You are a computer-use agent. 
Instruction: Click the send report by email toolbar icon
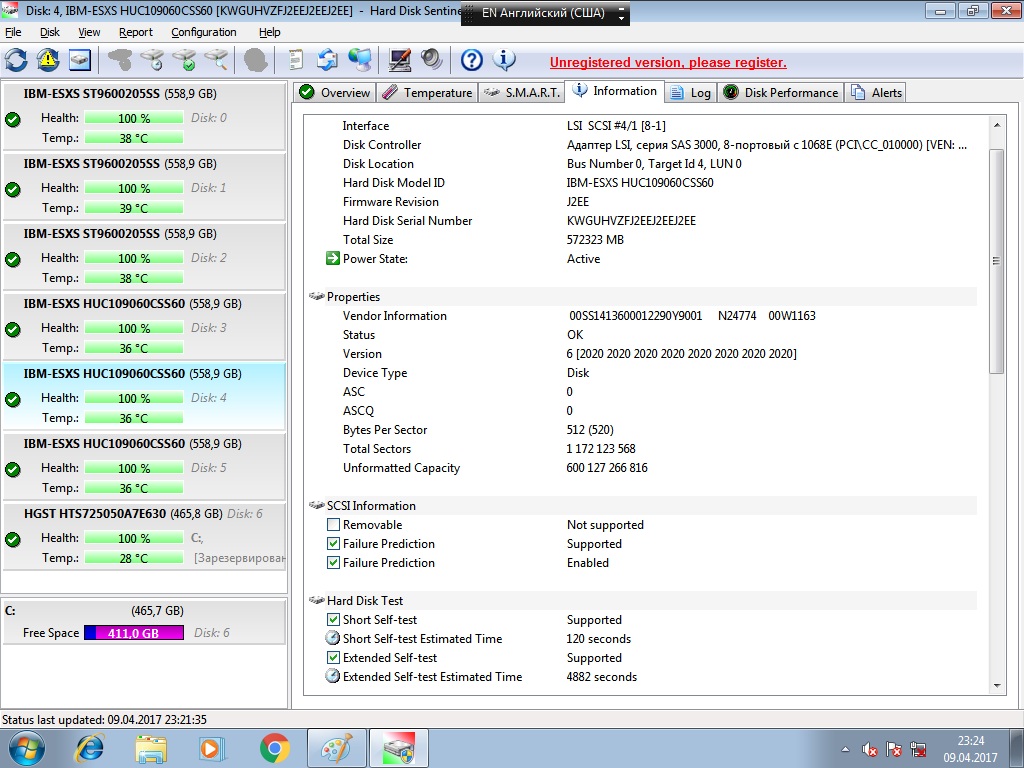tap(327, 60)
